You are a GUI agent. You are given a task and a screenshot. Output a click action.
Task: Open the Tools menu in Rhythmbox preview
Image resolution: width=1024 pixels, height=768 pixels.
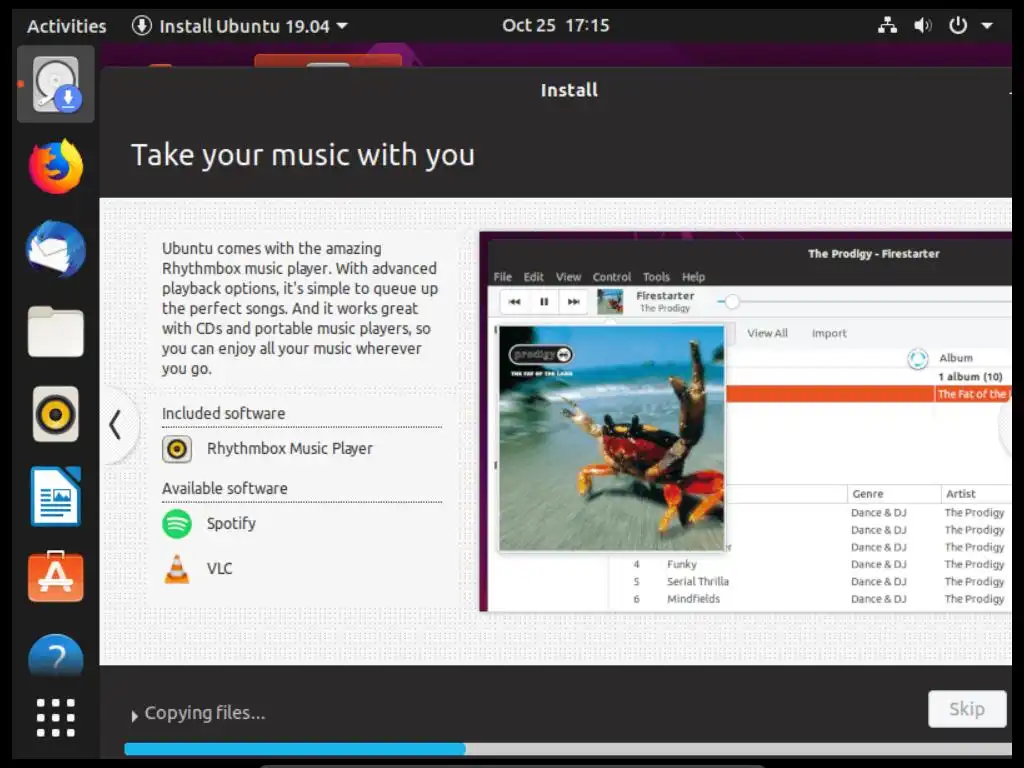656,277
